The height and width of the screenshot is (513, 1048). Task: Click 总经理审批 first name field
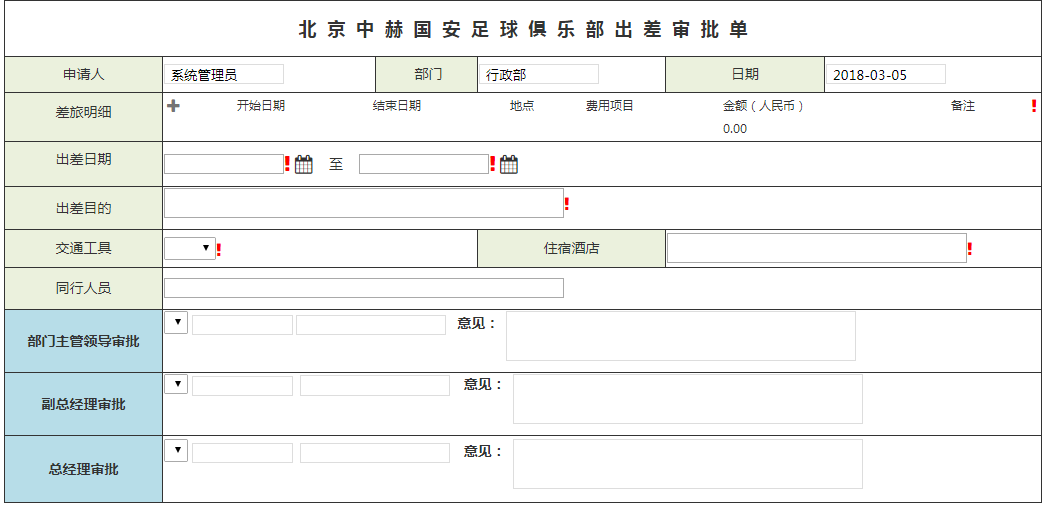pos(243,453)
